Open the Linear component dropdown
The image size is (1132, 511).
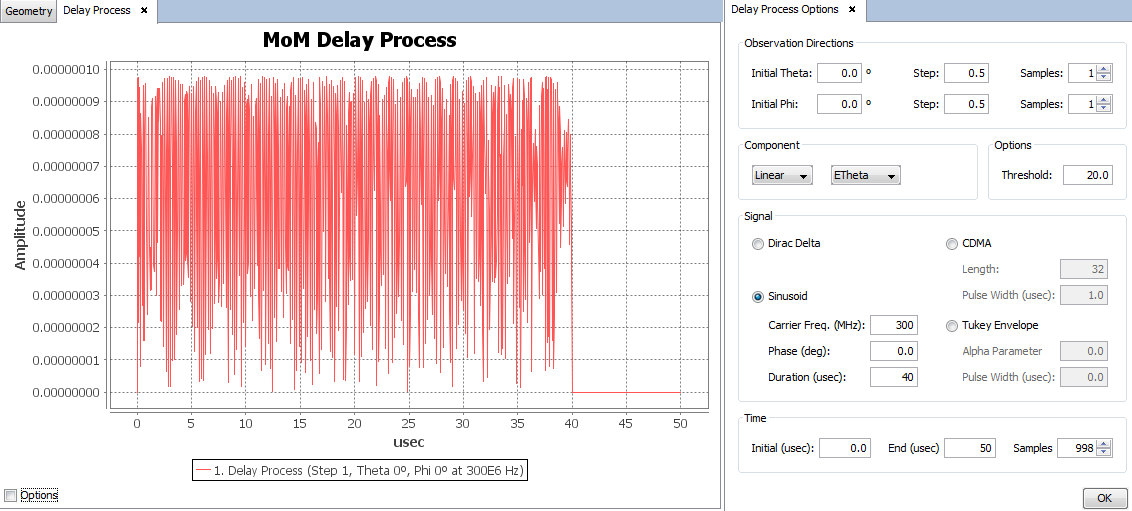(x=782, y=176)
